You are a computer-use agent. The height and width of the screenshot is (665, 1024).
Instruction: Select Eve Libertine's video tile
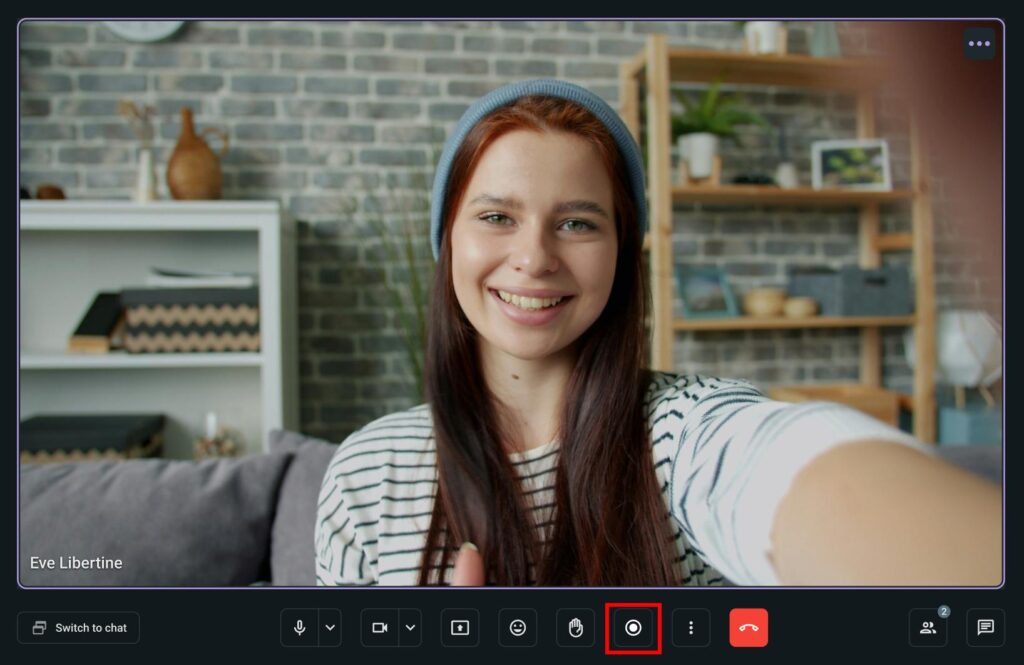coord(510,300)
